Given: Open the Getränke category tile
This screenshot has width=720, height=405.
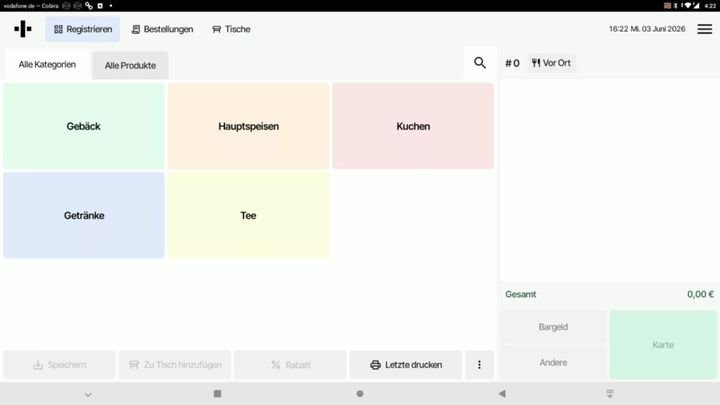Looking at the screenshot, I should point(84,215).
